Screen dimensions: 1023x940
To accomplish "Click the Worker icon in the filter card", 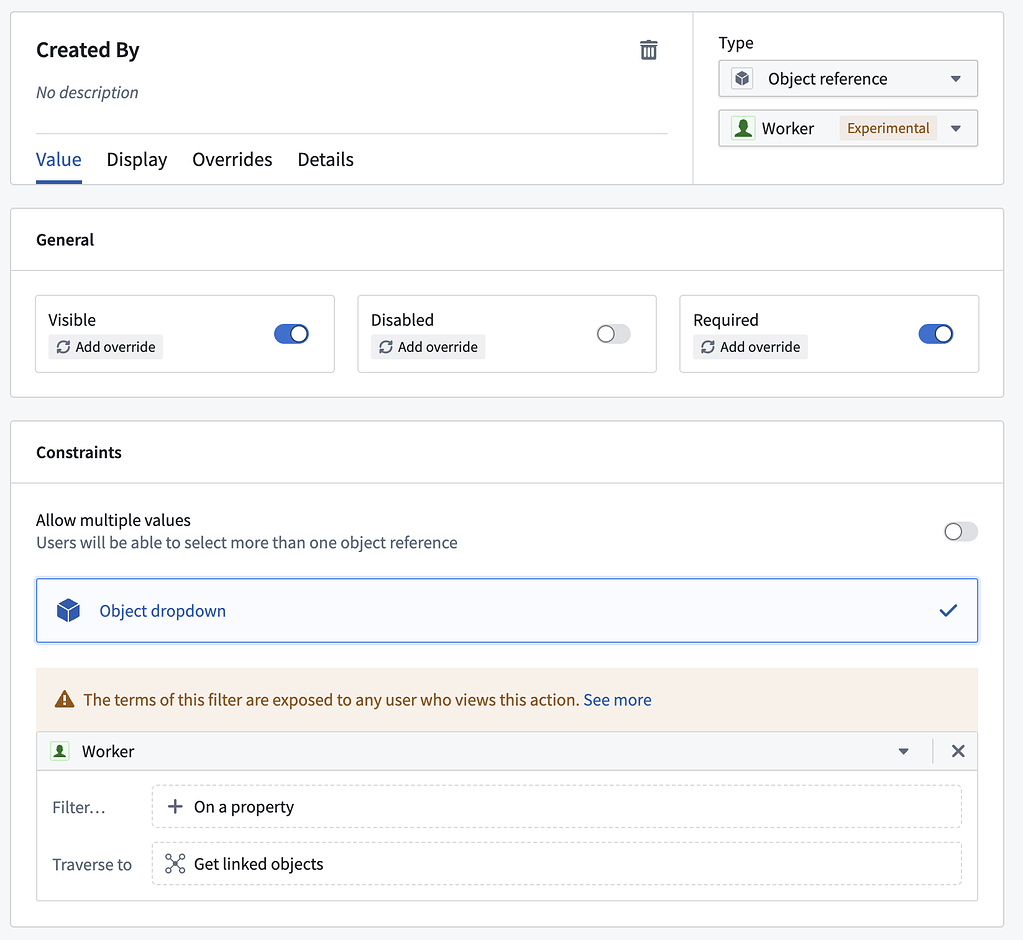I will point(59,751).
